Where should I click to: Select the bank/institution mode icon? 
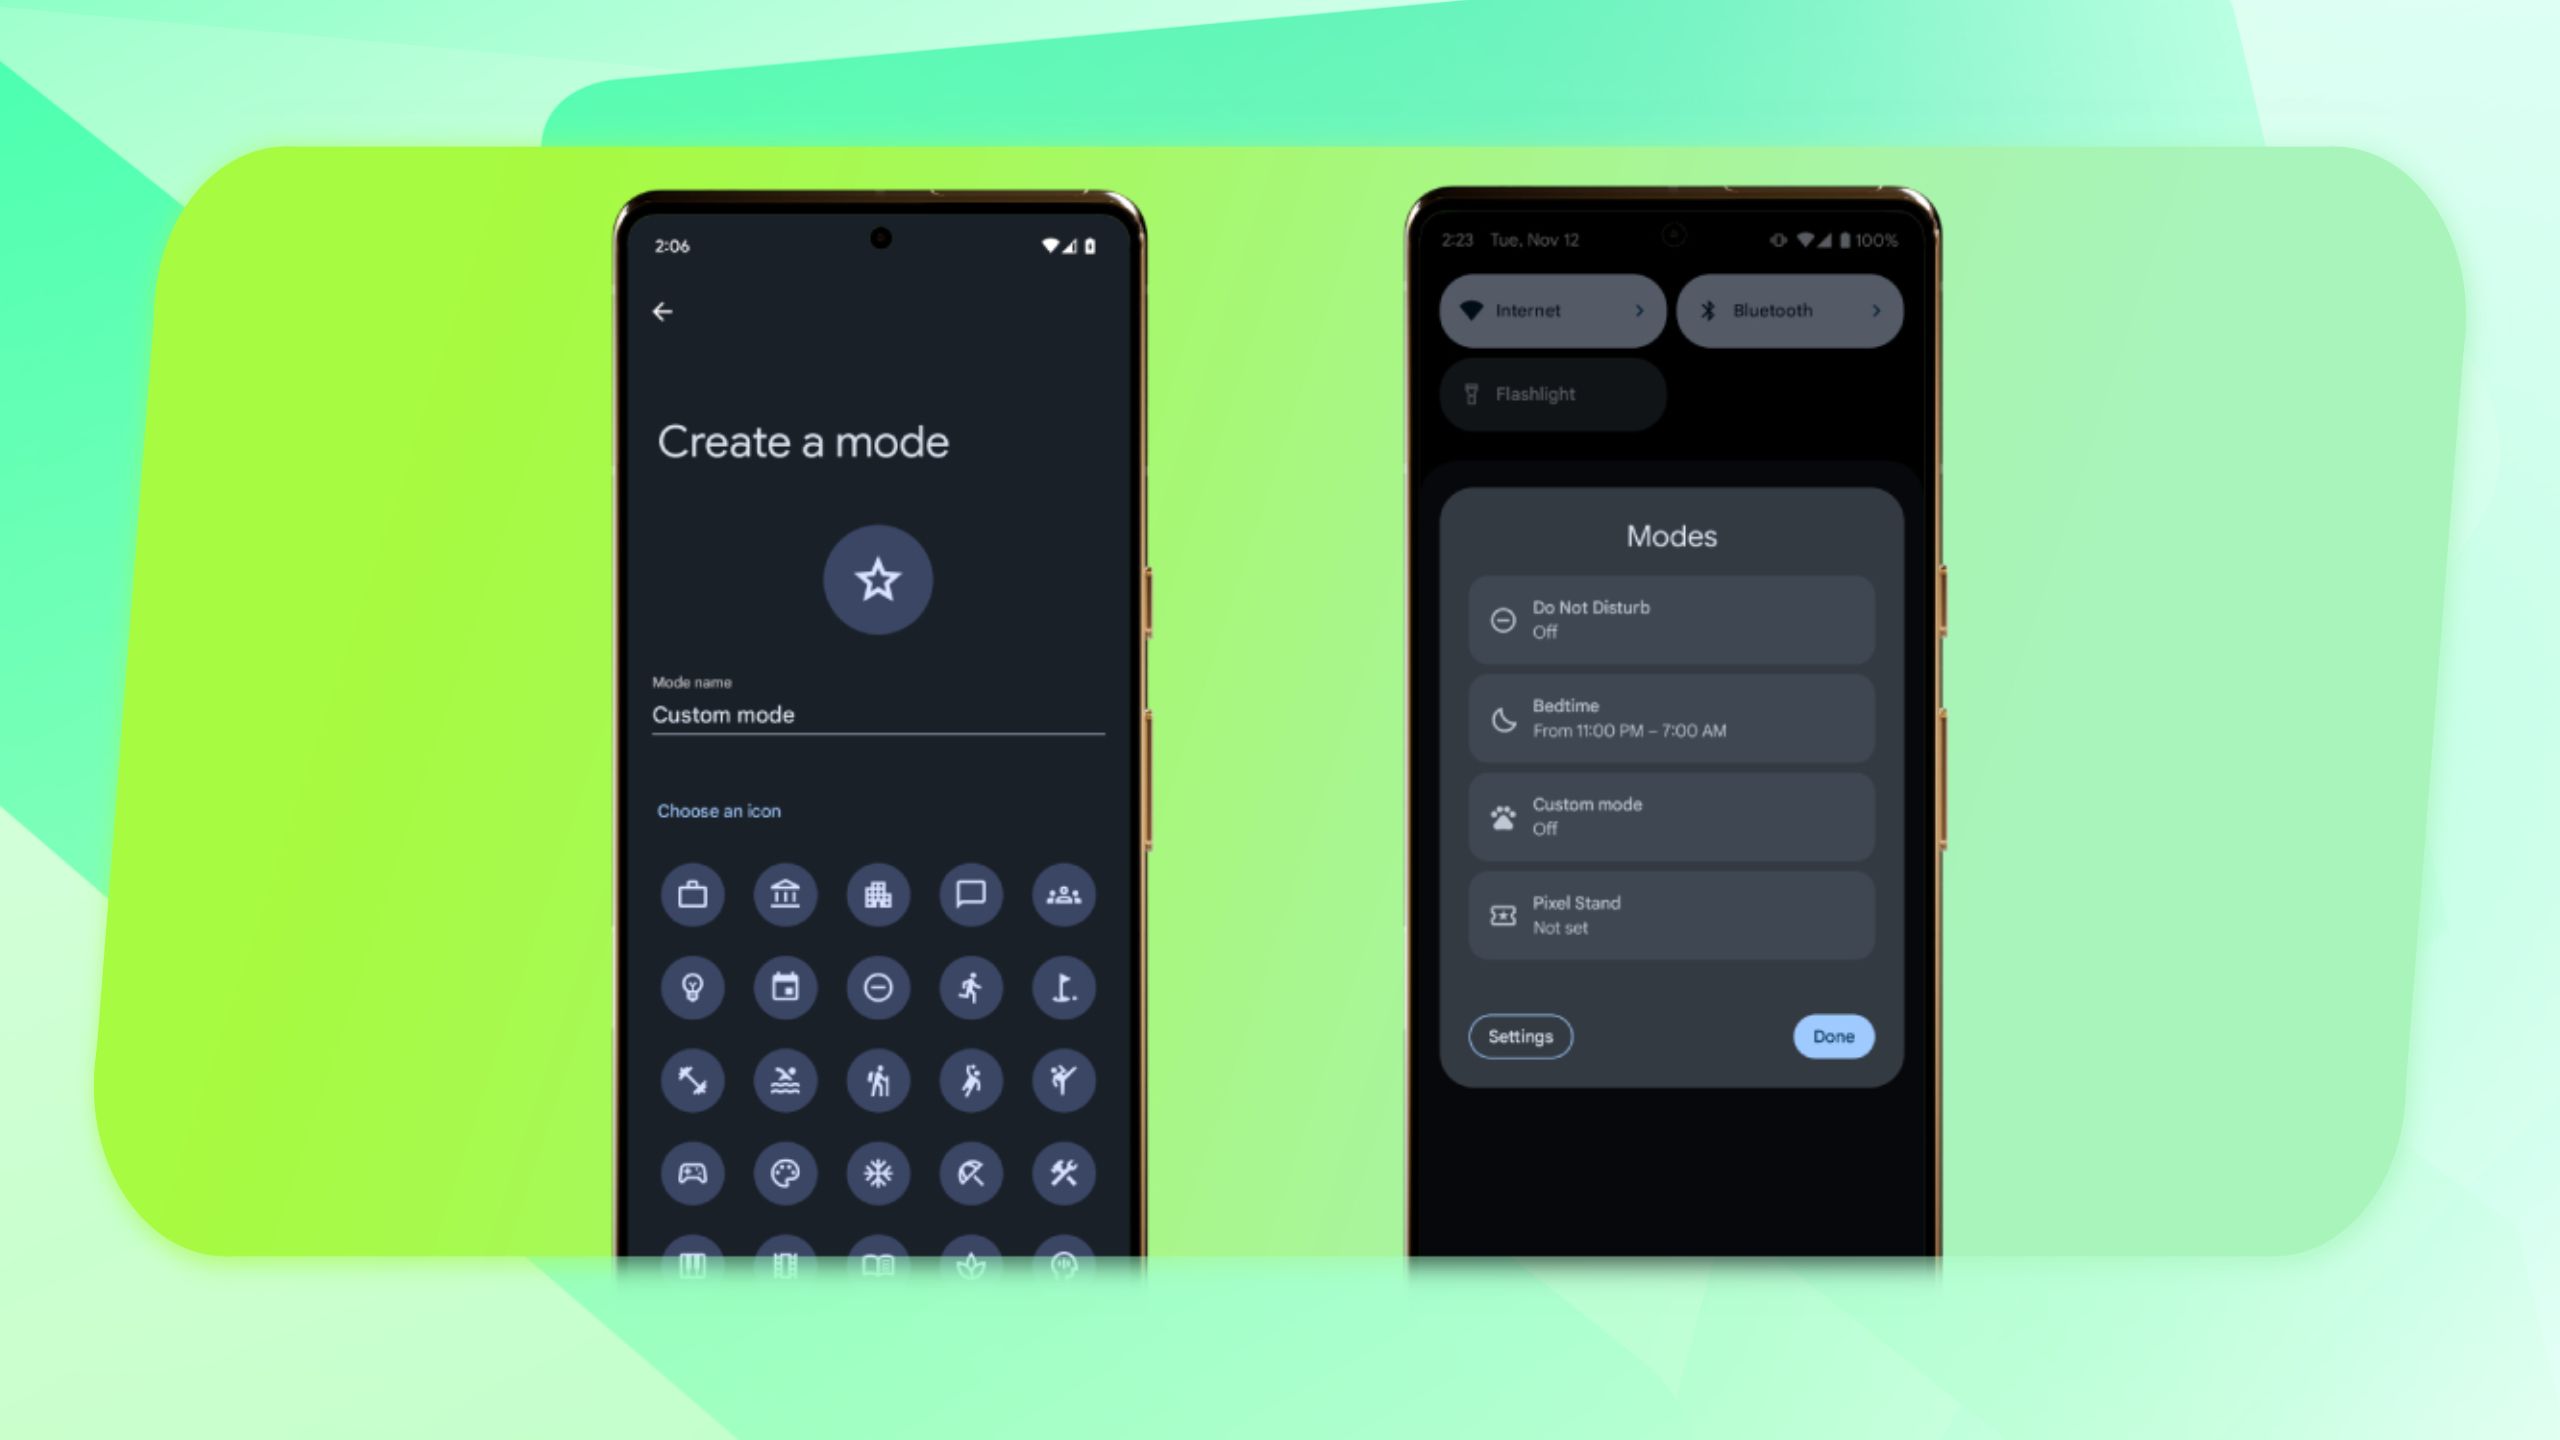[x=784, y=893]
